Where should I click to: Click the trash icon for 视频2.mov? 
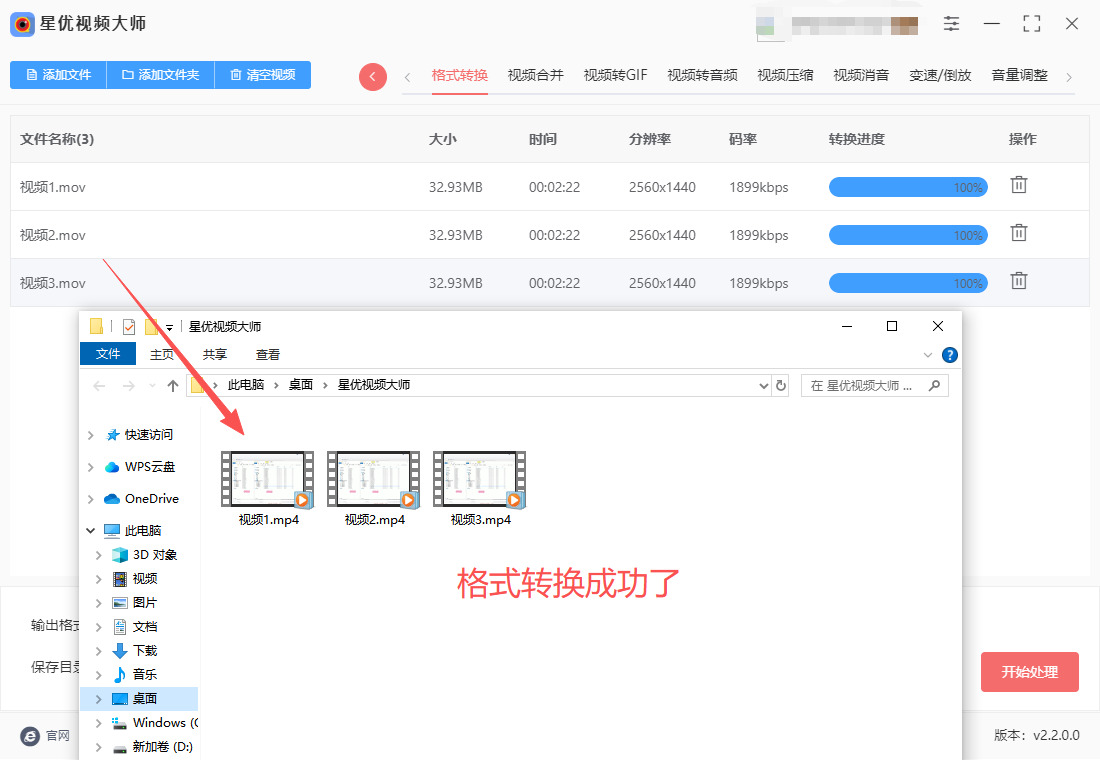point(1018,233)
